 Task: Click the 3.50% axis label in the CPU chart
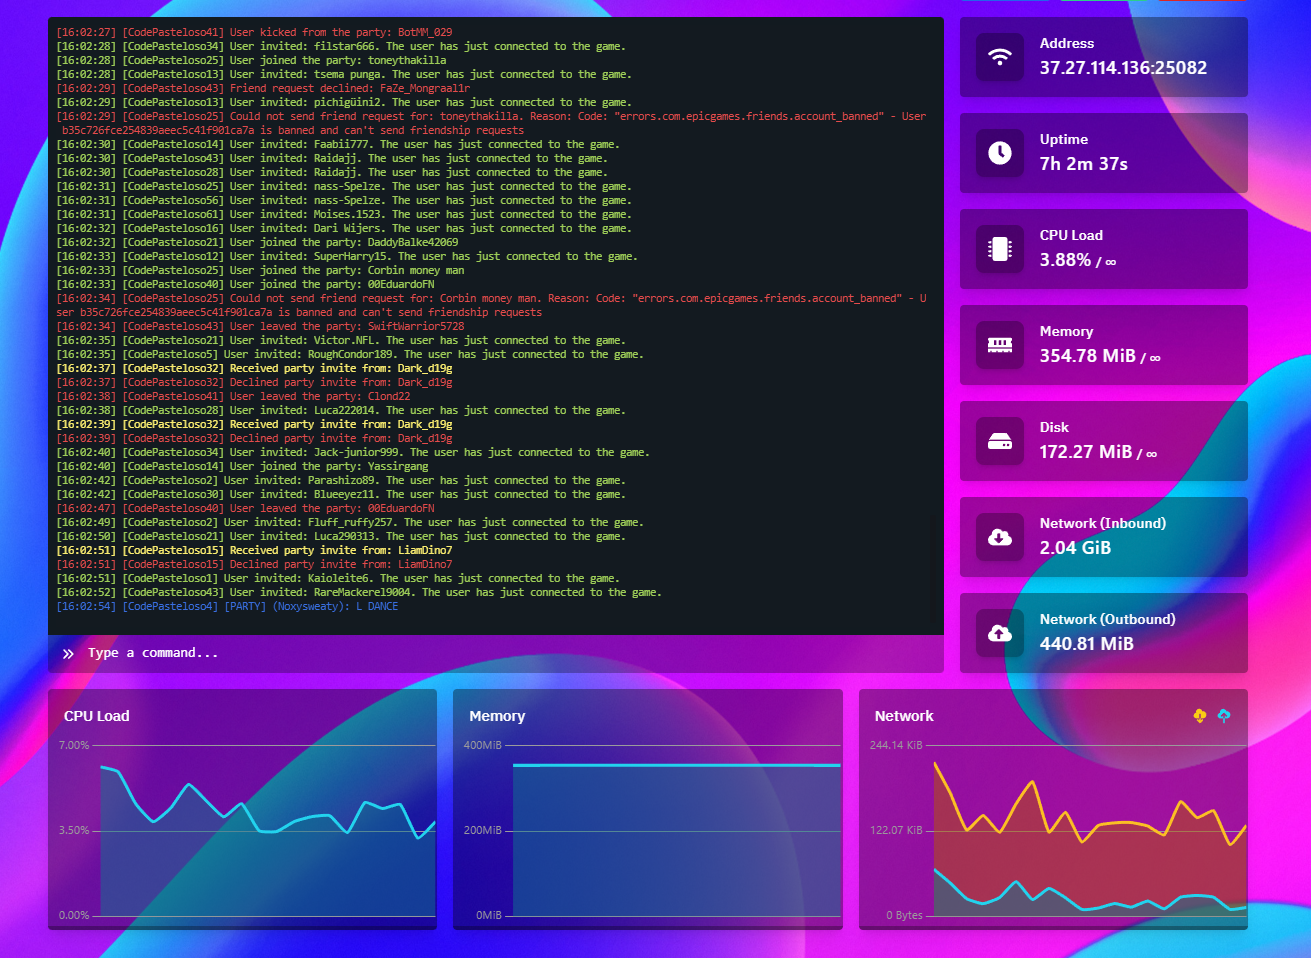pyautogui.click(x=74, y=830)
